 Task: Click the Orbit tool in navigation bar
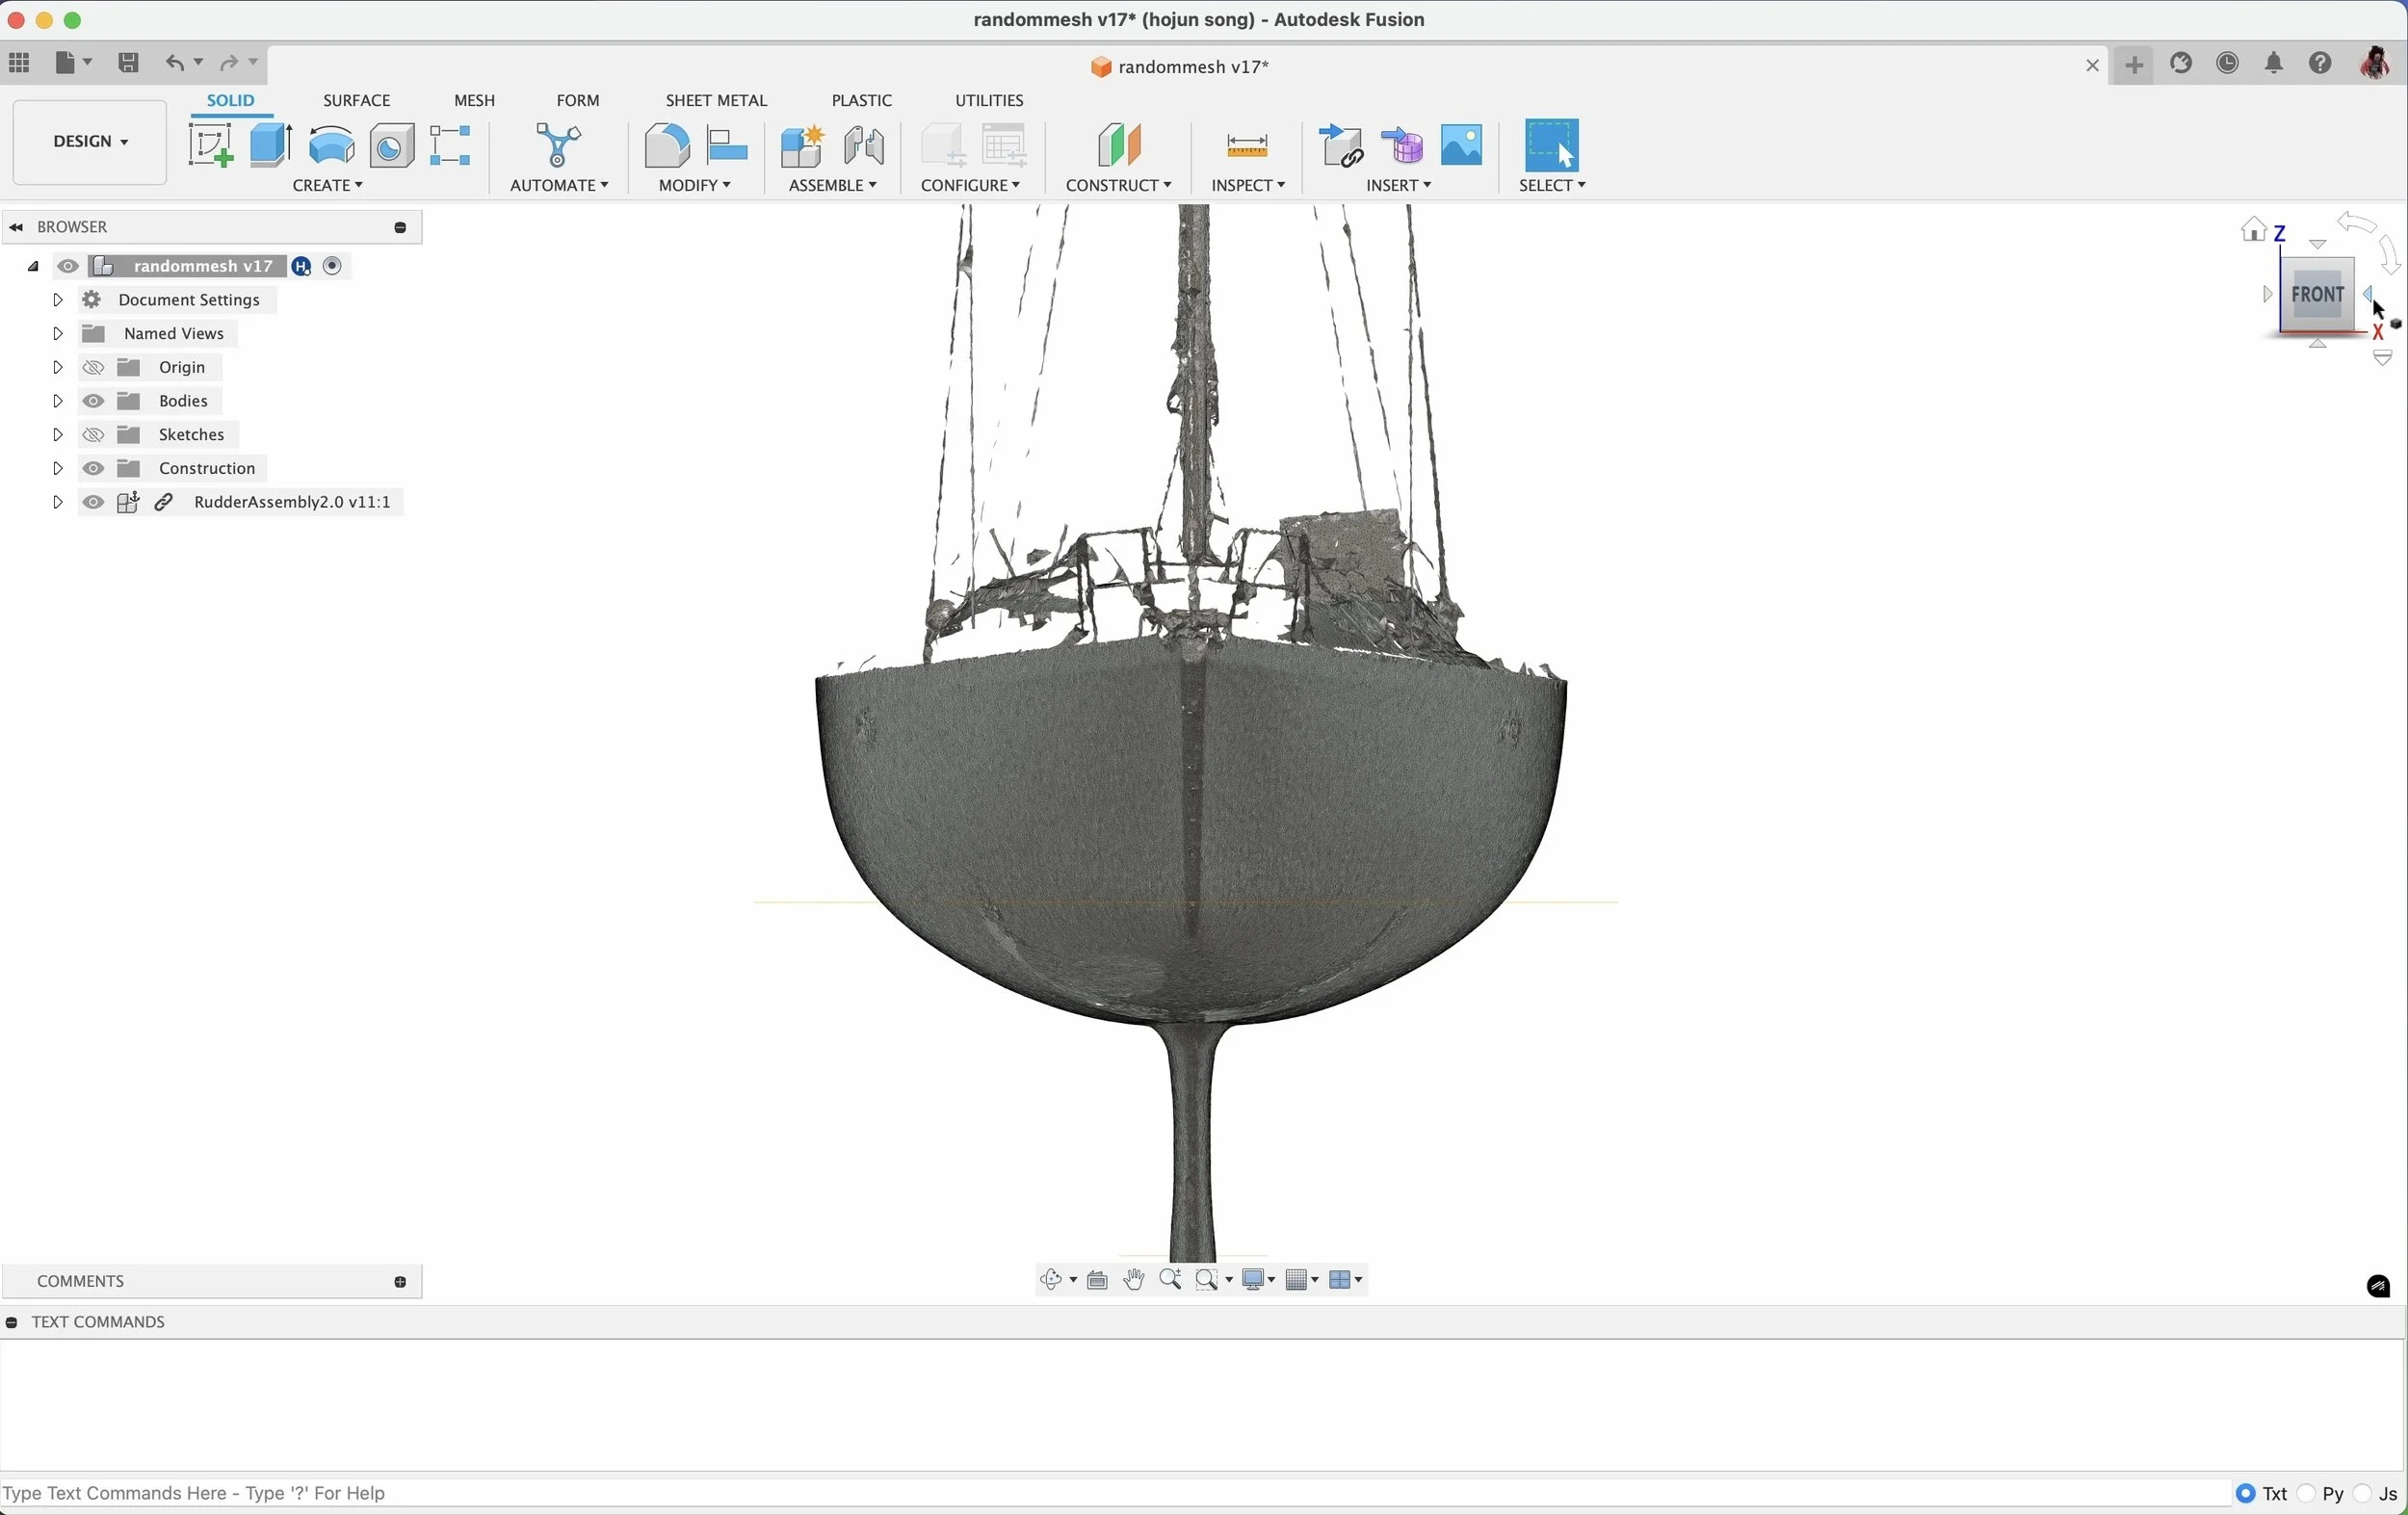point(1051,1280)
